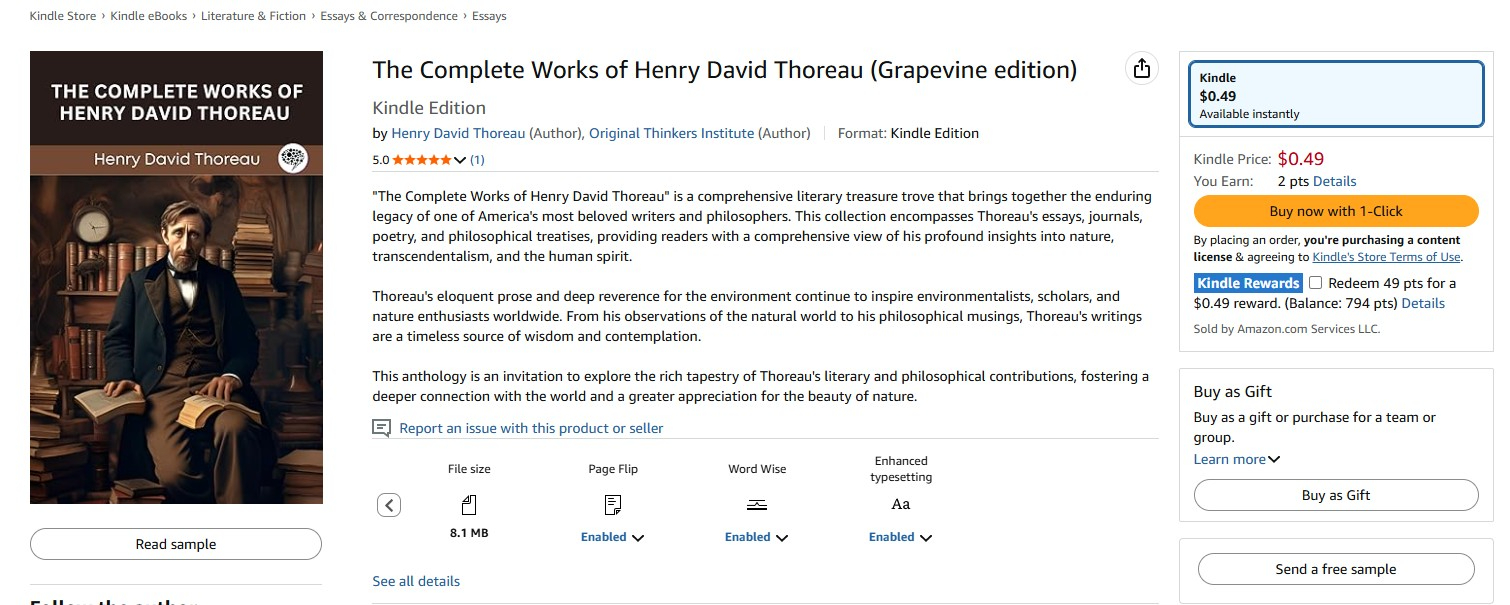This screenshot has width=1510, height=605.
Task: Click the File size document icon
Action: coord(469,504)
